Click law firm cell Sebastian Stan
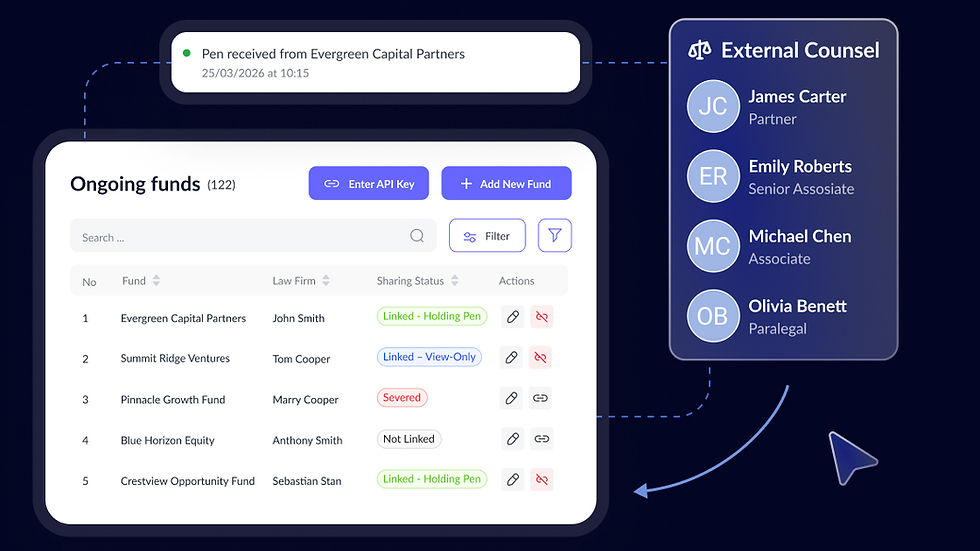Screen dimensions: 980x551 [x=307, y=481]
